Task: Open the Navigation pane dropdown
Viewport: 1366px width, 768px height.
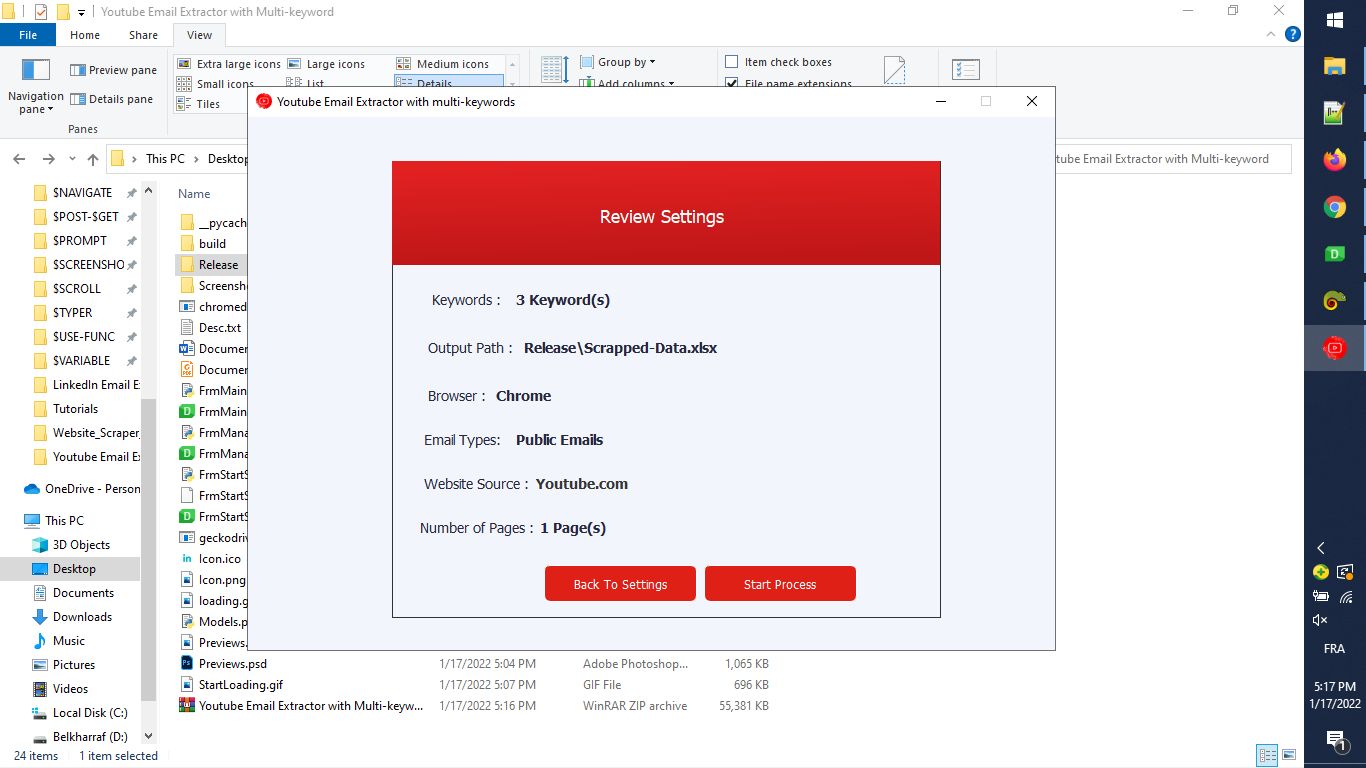Action: (x=36, y=86)
